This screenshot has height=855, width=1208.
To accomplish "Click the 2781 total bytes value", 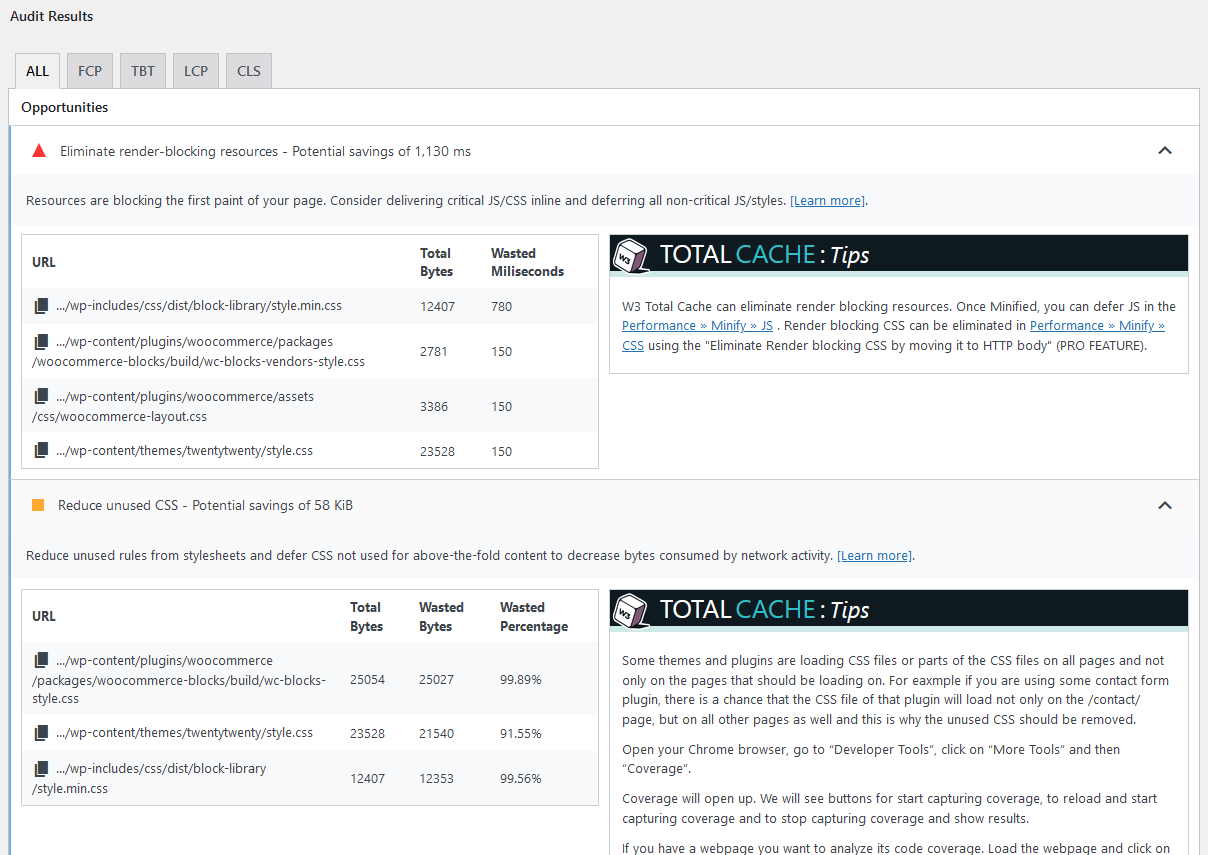I will (x=434, y=352).
